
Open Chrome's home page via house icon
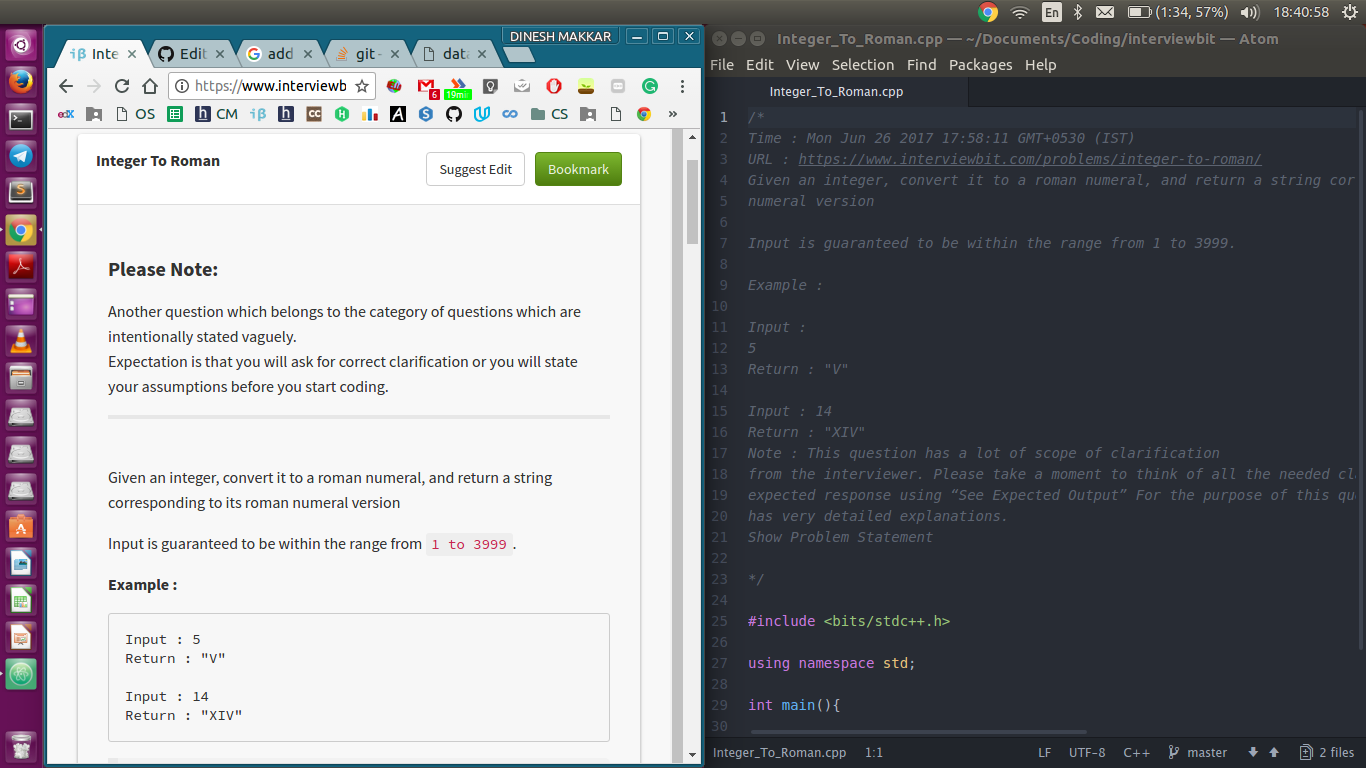point(150,87)
